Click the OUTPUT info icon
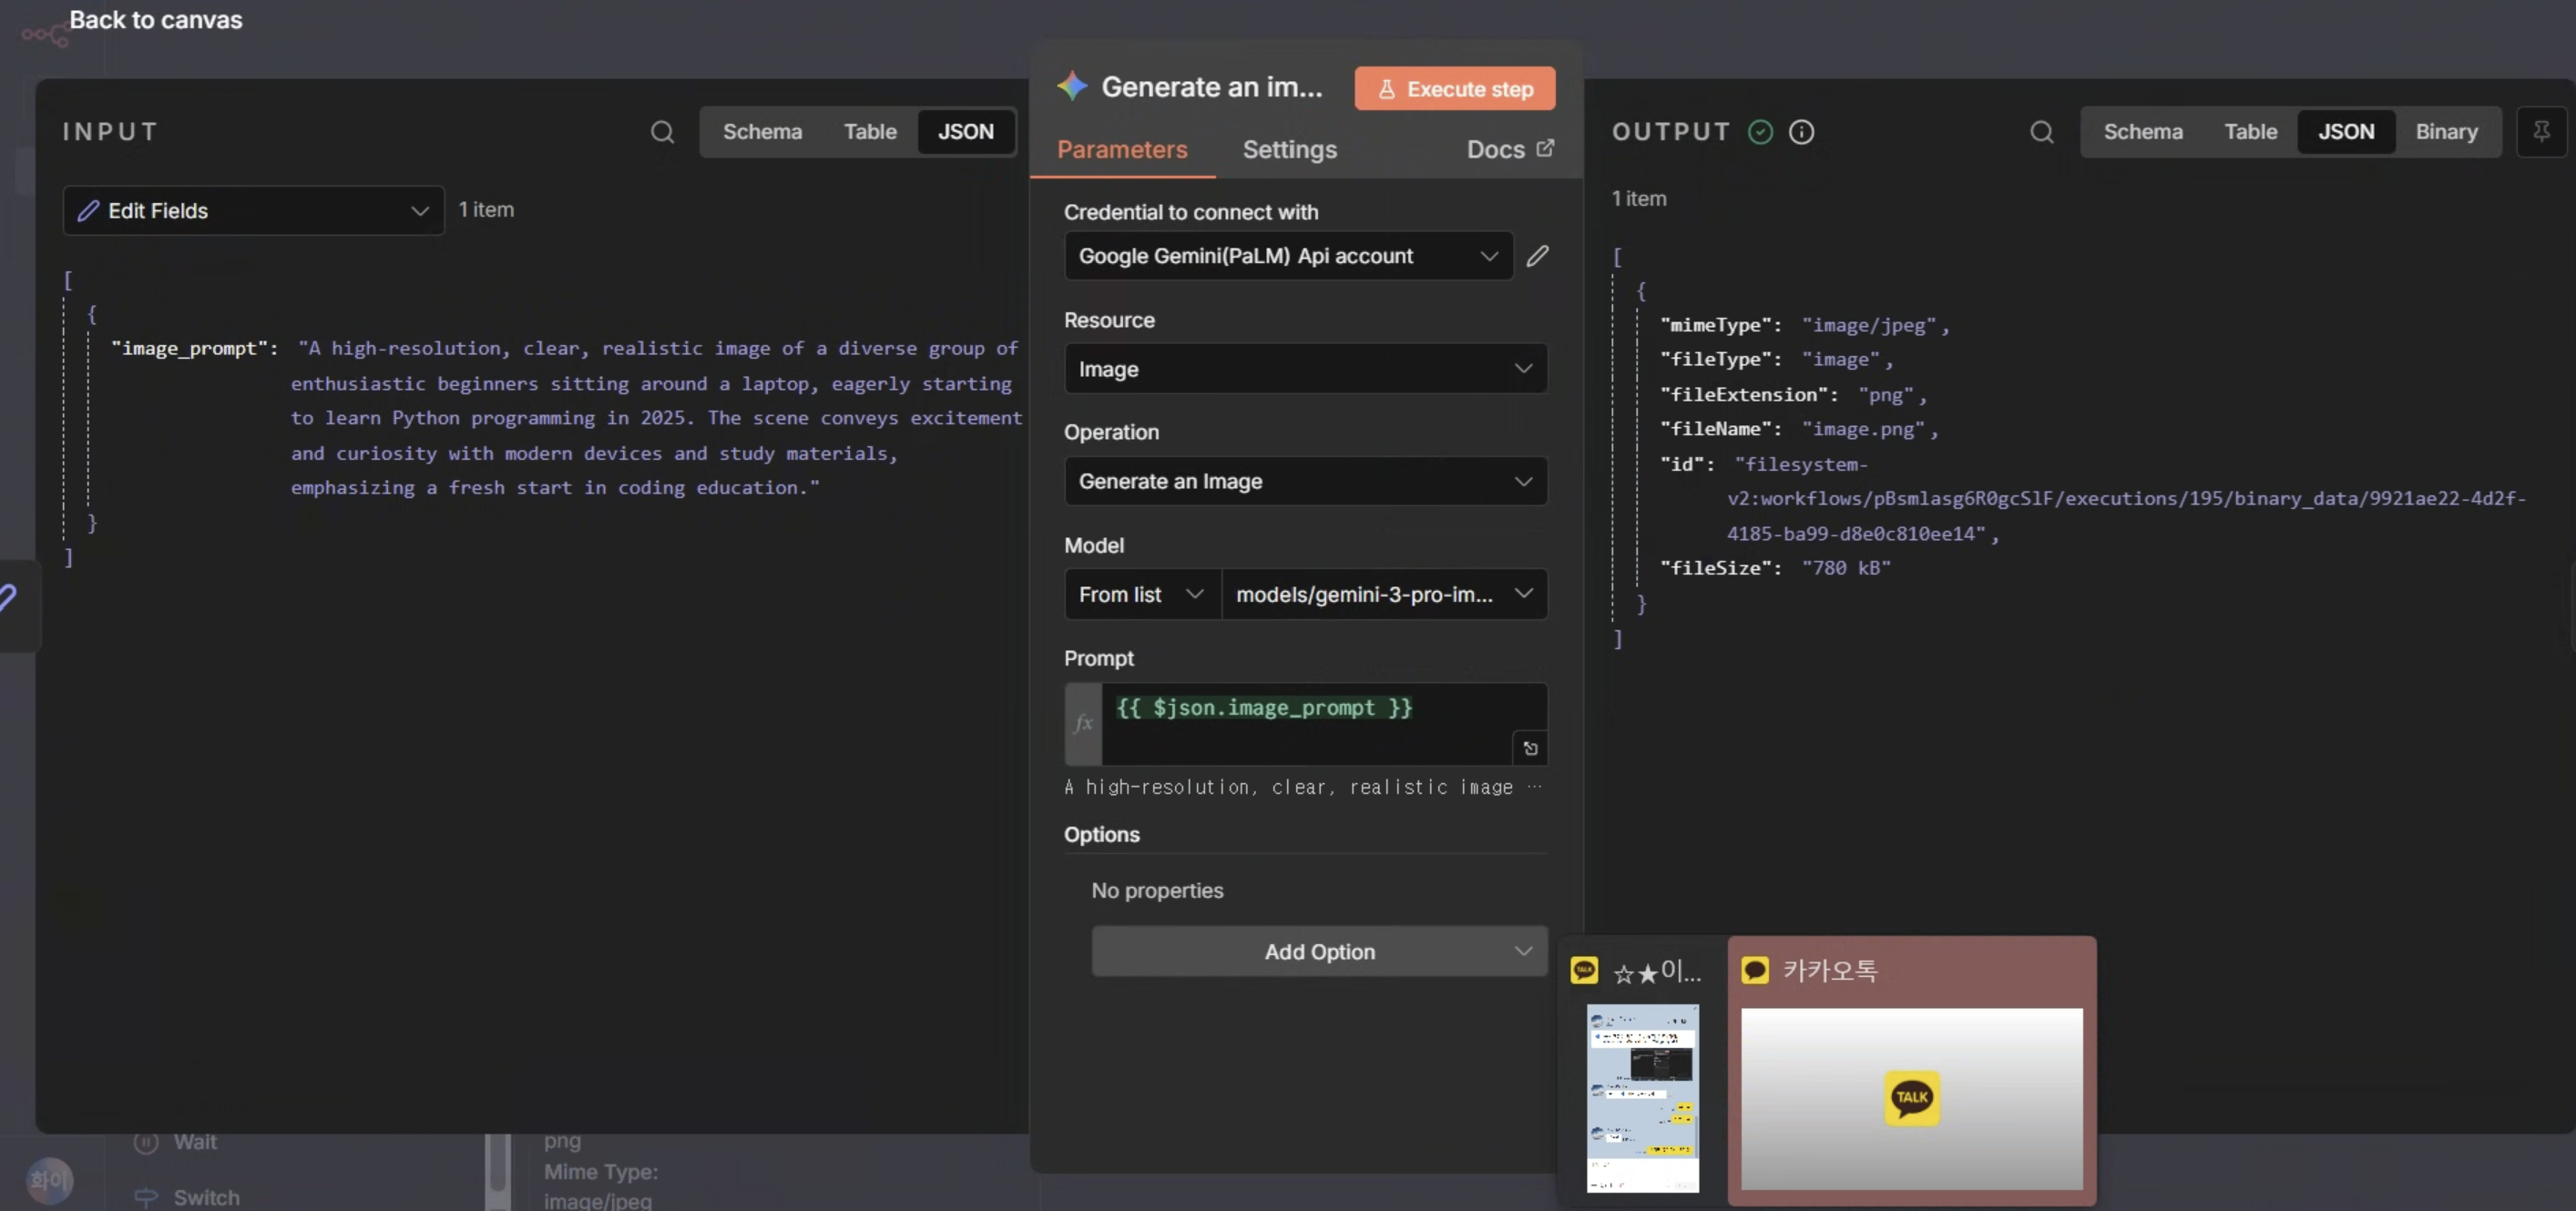Screen dimensions: 2576x1211 tap(1801, 132)
